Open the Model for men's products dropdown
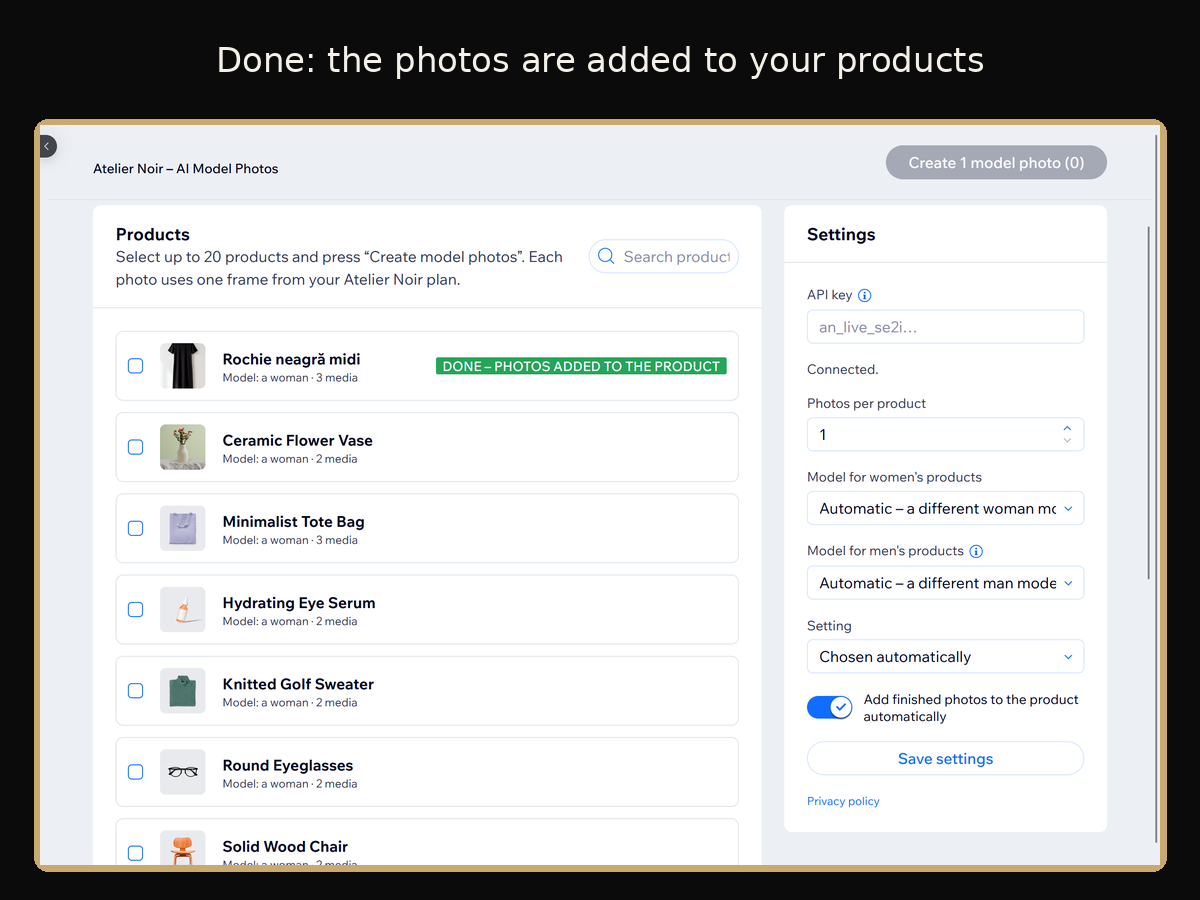This screenshot has width=1200, height=900. click(945, 583)
